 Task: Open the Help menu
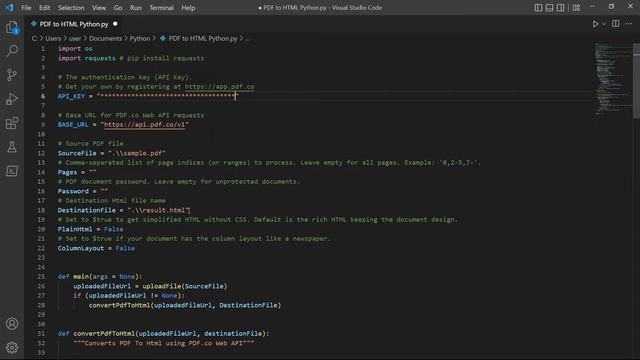tap(188, 7)
